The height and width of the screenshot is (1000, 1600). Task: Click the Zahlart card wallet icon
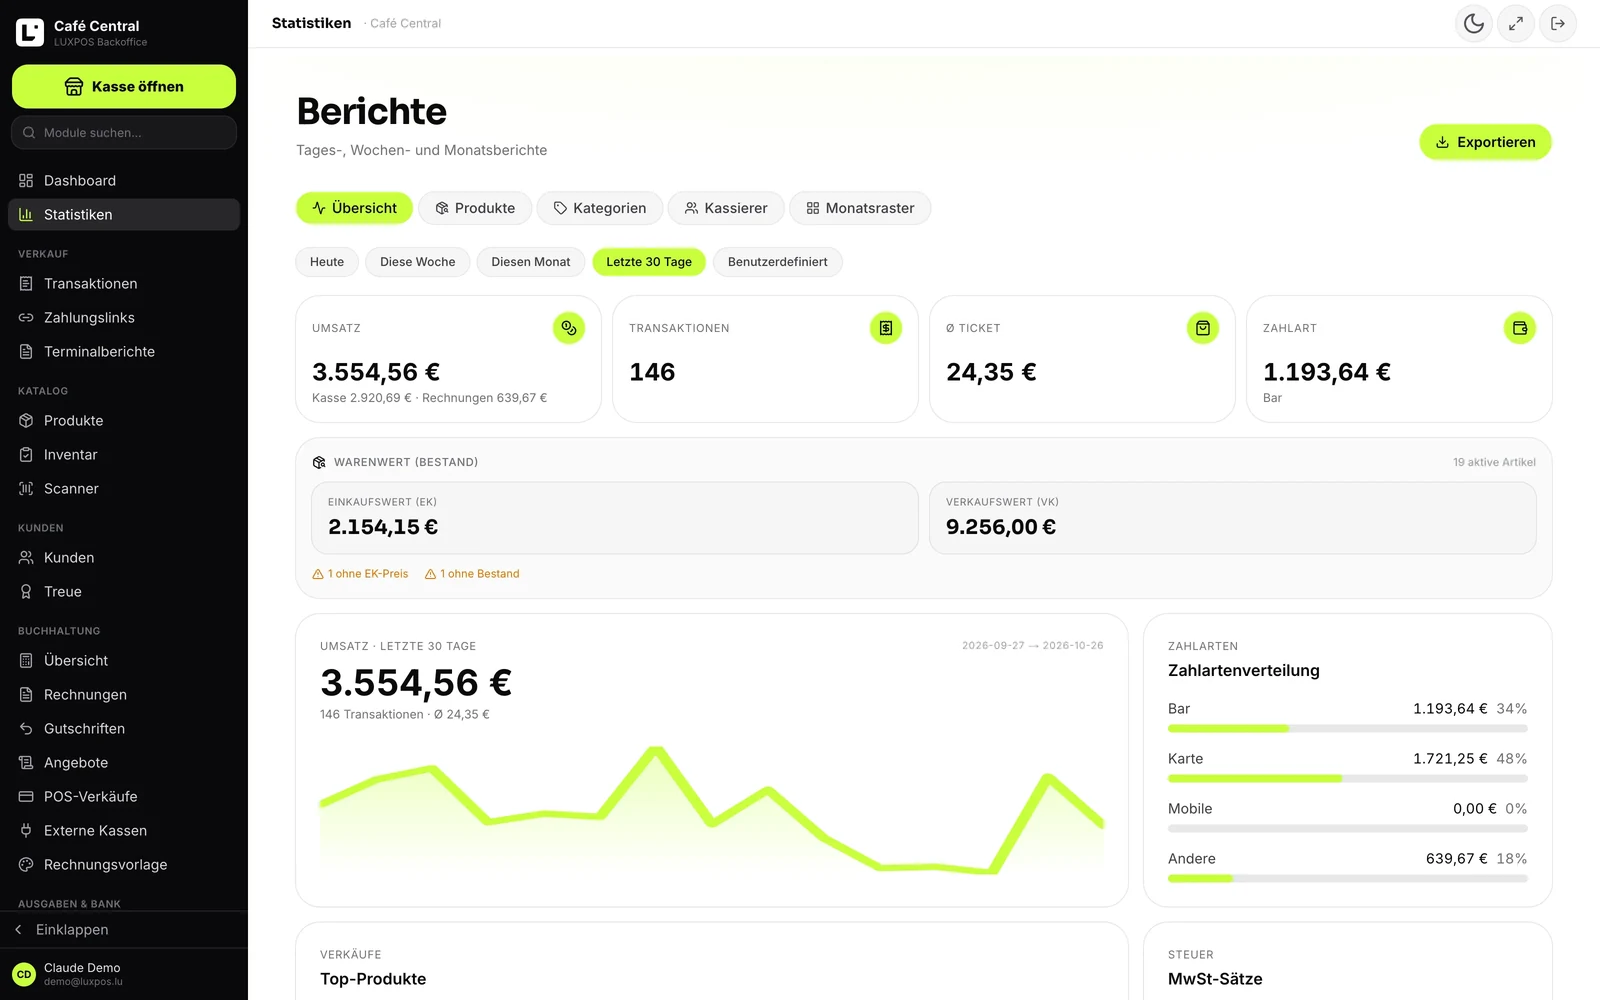pyautogui.click(x=1520, y=328)
